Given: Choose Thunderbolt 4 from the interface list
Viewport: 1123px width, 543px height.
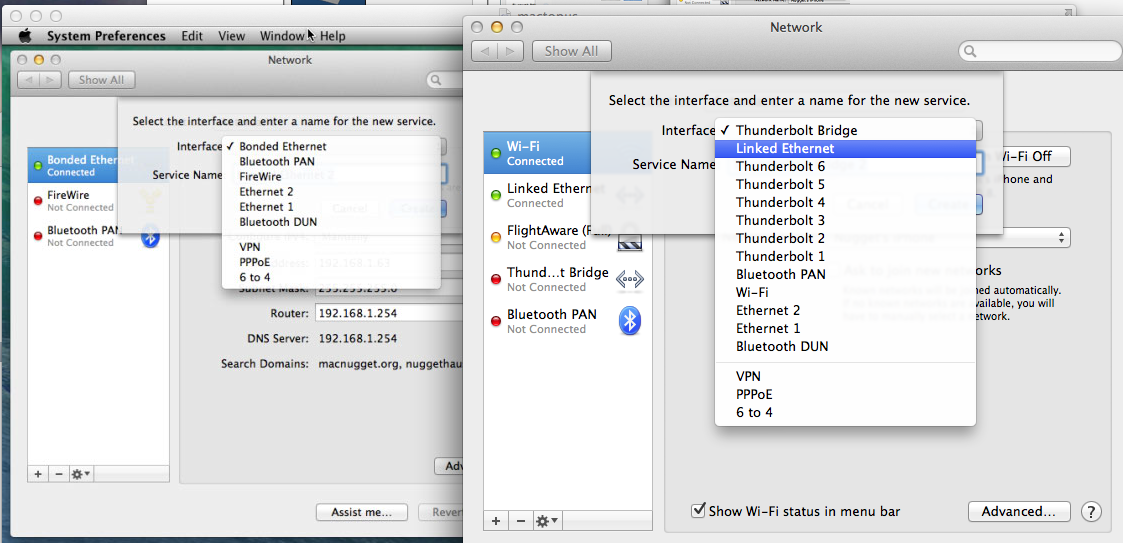Looking at the screenshot, I should tap(845, 202).
